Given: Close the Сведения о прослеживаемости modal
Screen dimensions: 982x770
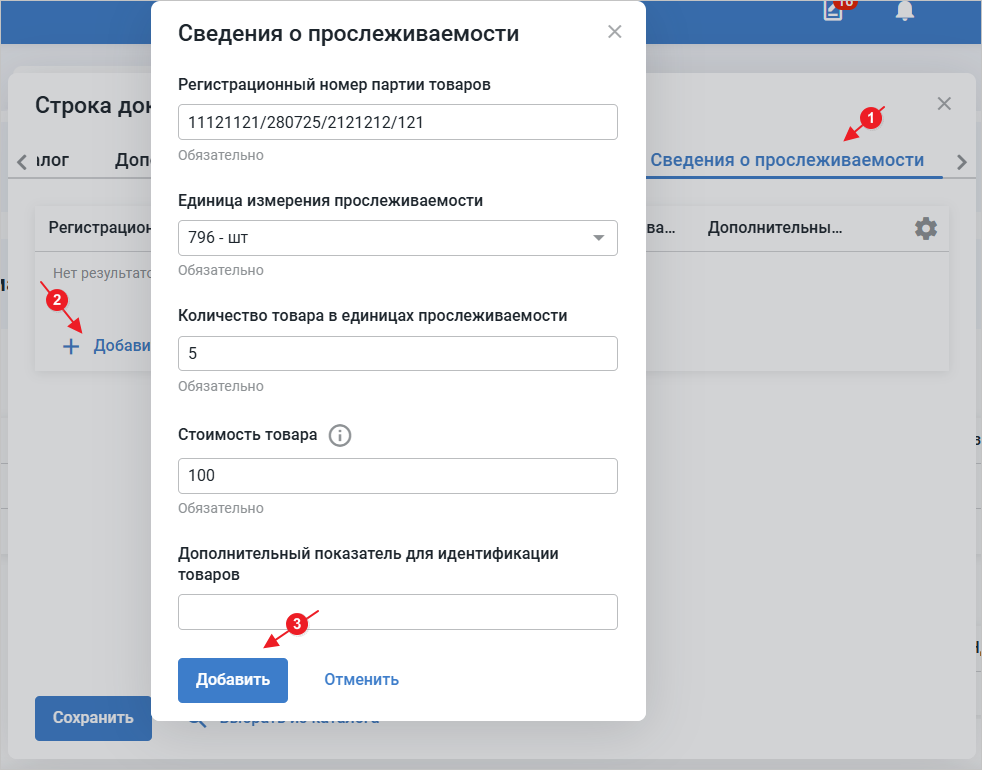Looking at the screenshot, I should pos(615,32).
